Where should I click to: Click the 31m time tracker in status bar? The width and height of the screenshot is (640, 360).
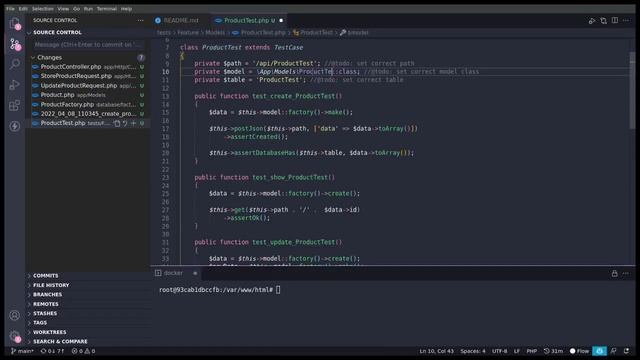point(553,351)
